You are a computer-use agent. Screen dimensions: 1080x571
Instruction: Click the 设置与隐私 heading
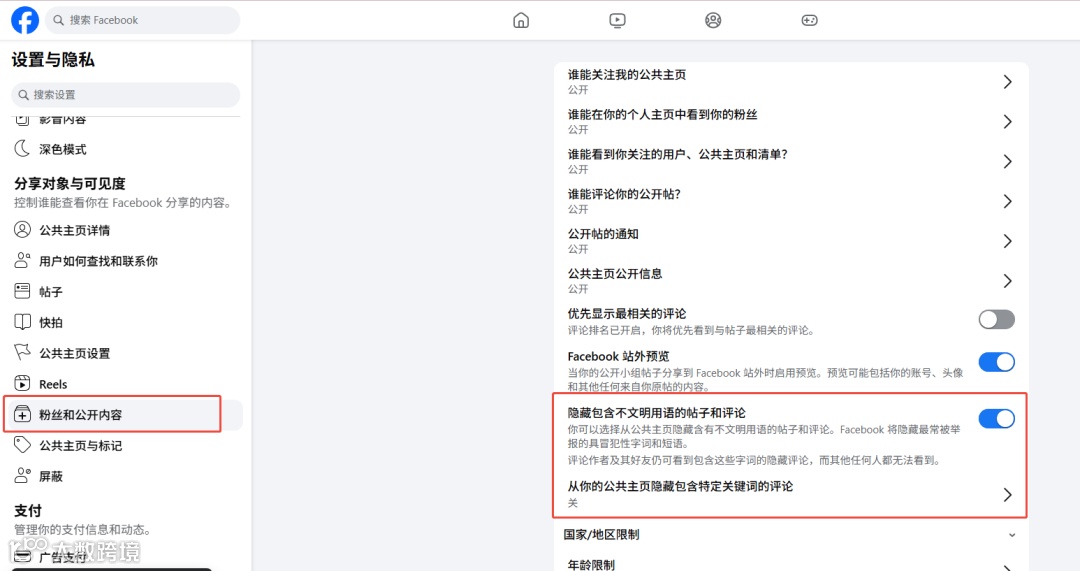(53, 60)
